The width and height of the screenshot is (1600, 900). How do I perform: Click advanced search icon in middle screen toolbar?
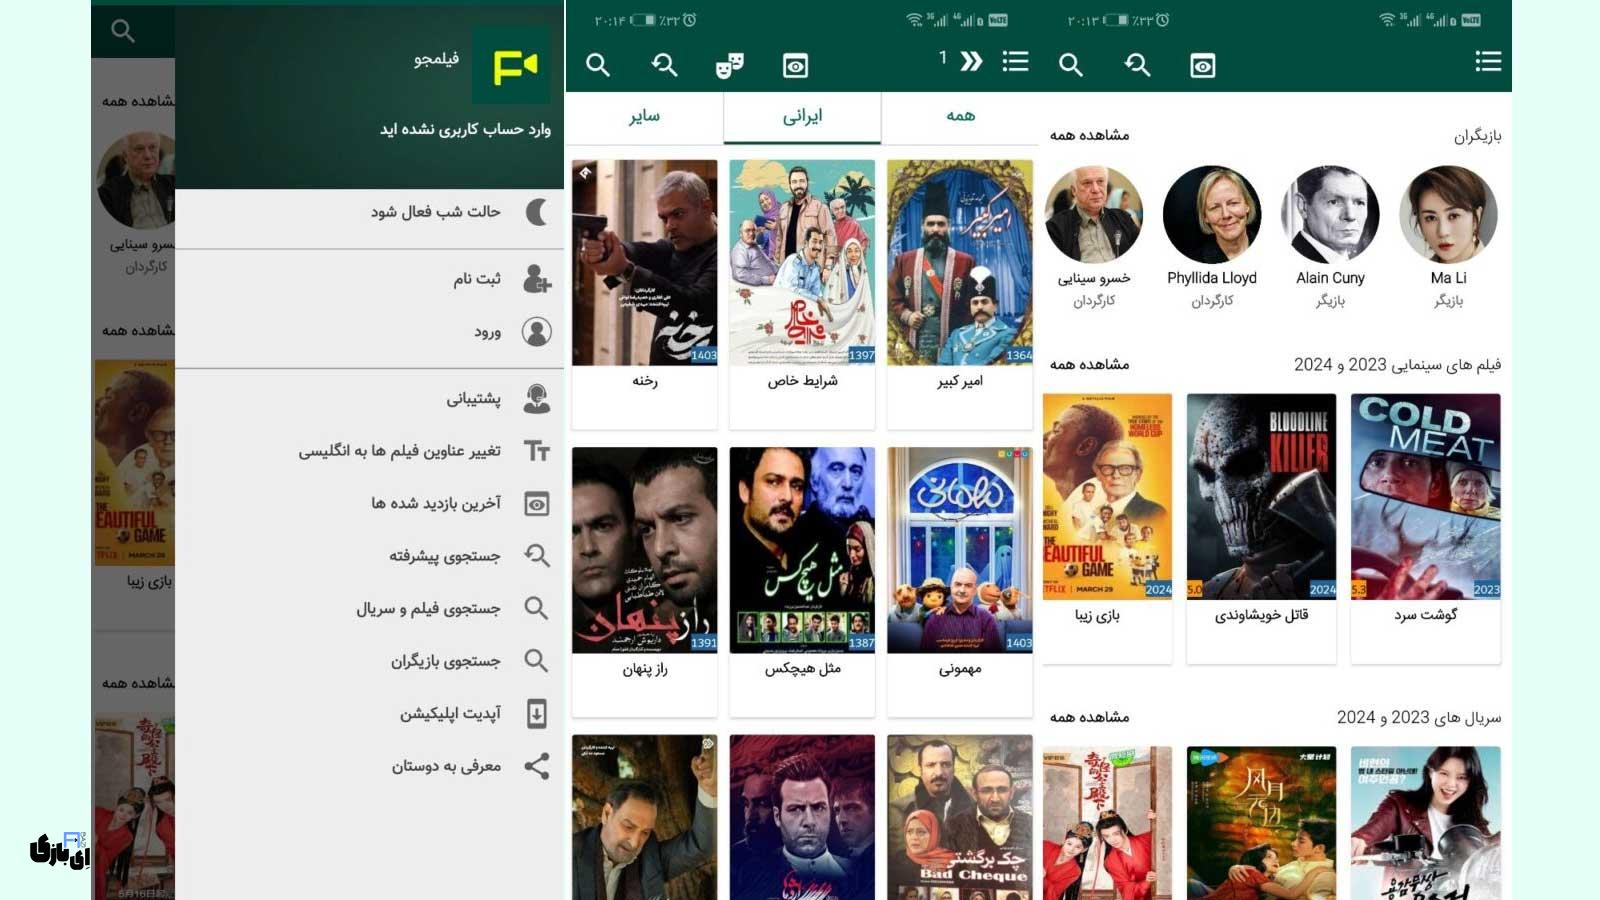click(664, 65)
